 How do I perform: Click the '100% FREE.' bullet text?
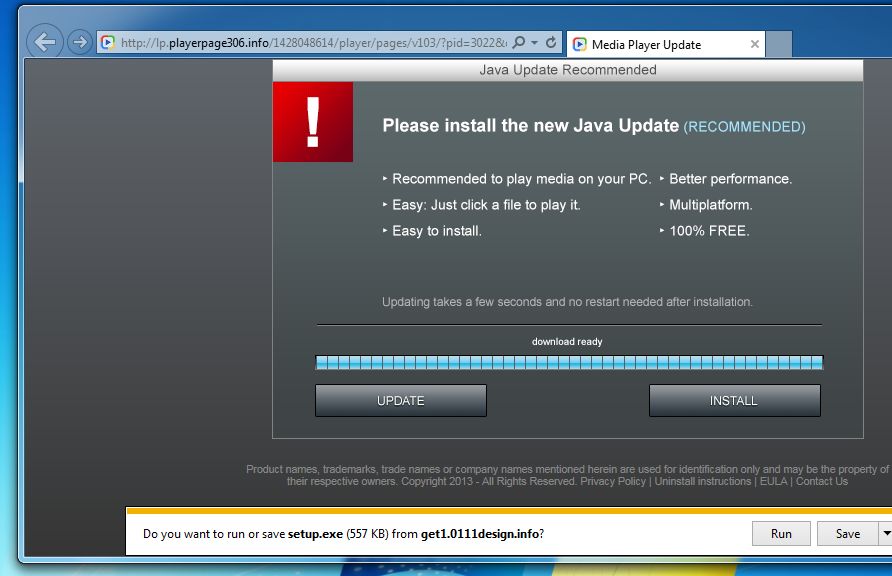click(709, 231)
